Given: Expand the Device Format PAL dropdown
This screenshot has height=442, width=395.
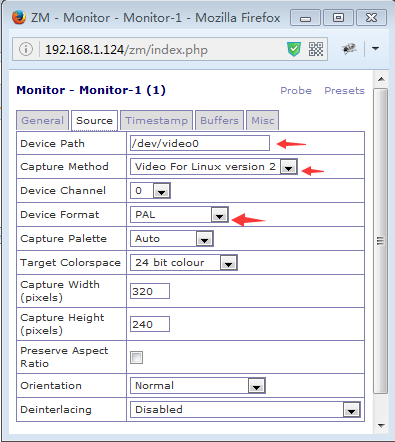Looking at the screenshot, I should pyautogui.click(x=179, y=215).
